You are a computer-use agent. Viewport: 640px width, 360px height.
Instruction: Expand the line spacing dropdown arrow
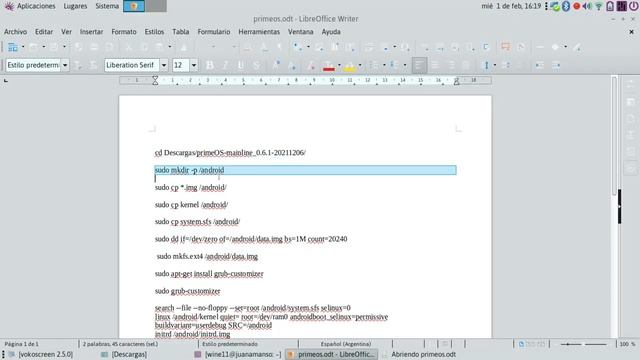pos(495,65)
